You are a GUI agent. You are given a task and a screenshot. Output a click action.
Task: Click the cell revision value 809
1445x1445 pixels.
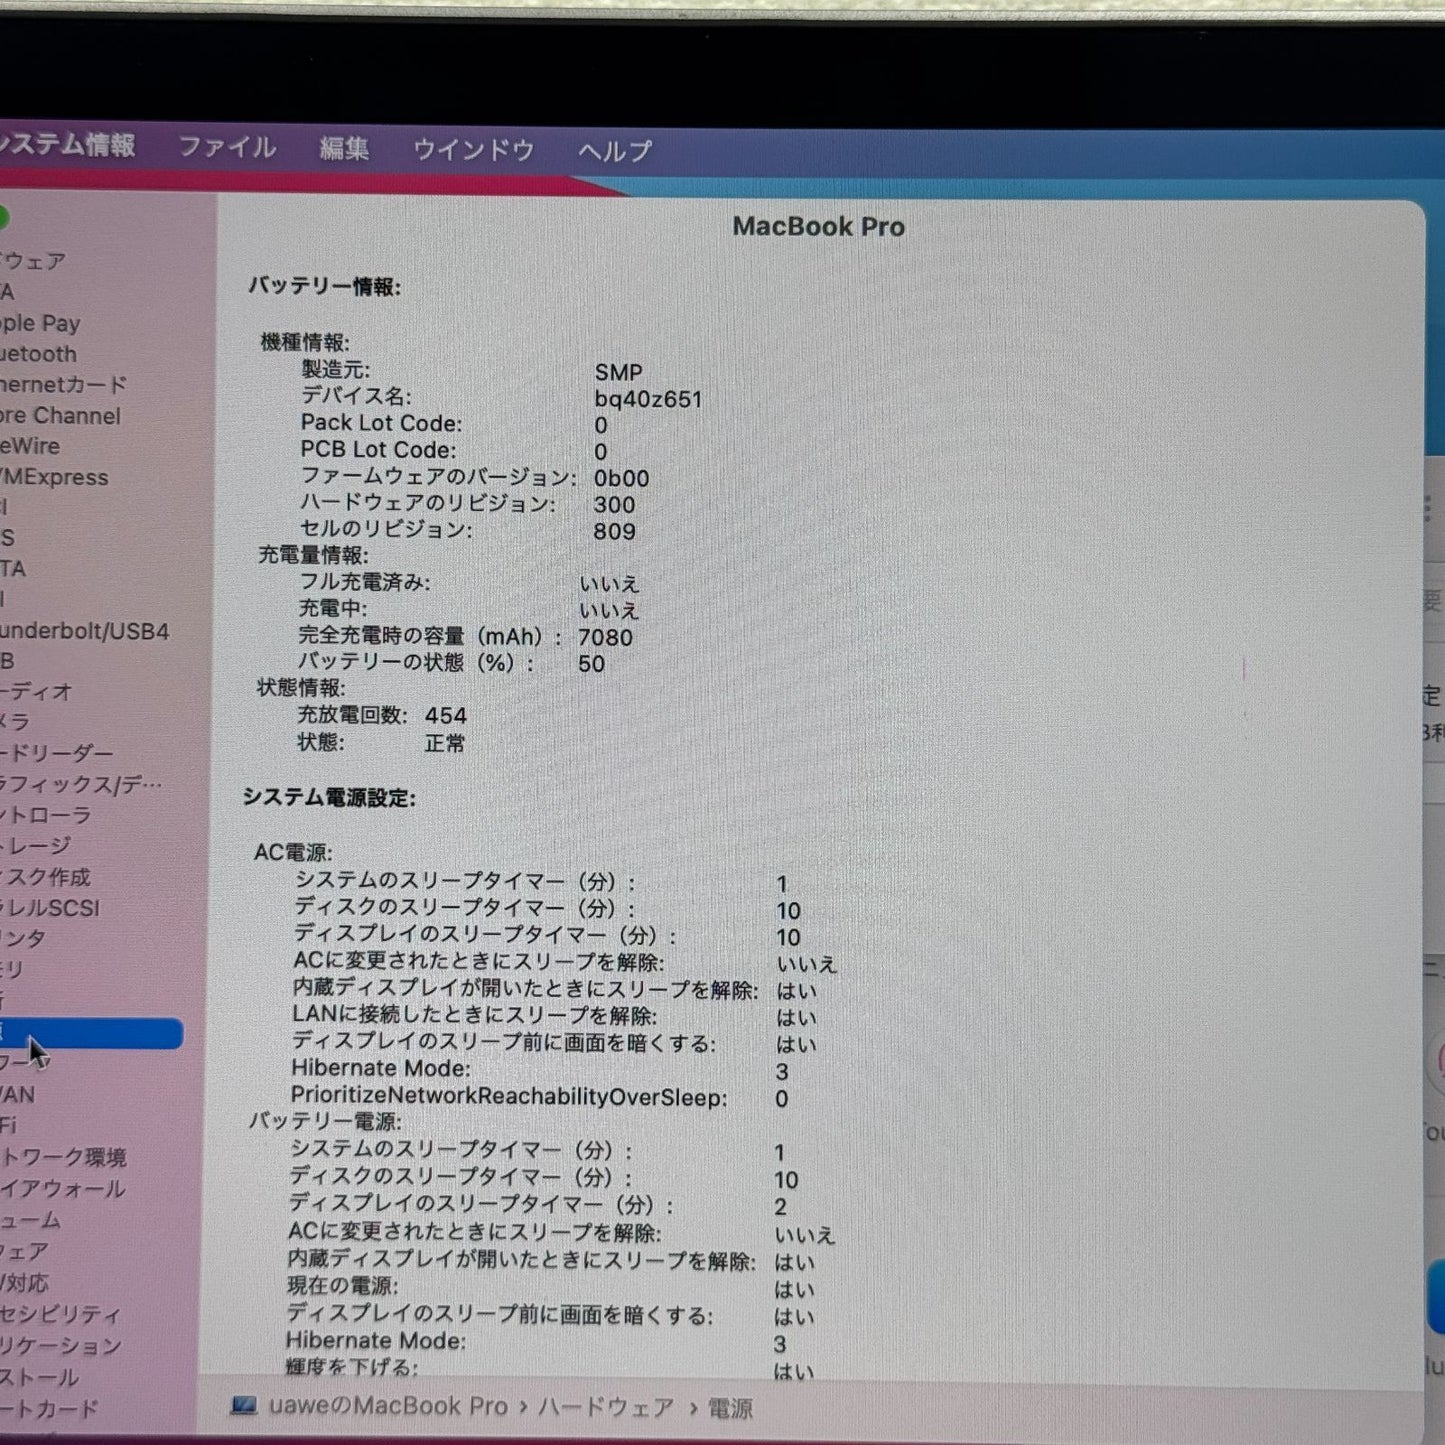tap(614, 531)
